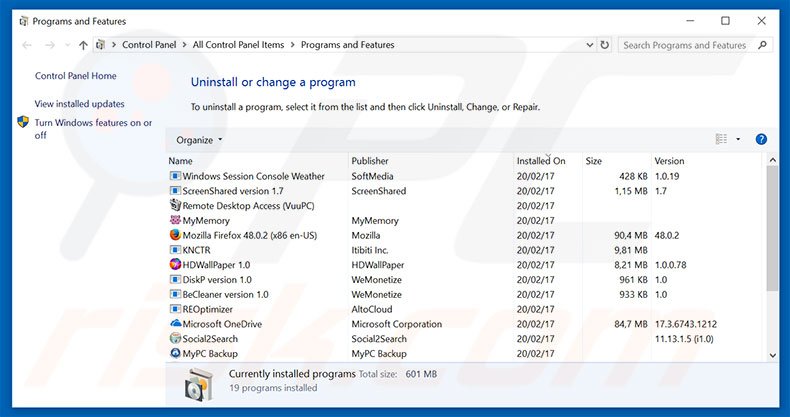Click the address bar Control Panel icon
This screenshot has width=790, height=417.
100,45
